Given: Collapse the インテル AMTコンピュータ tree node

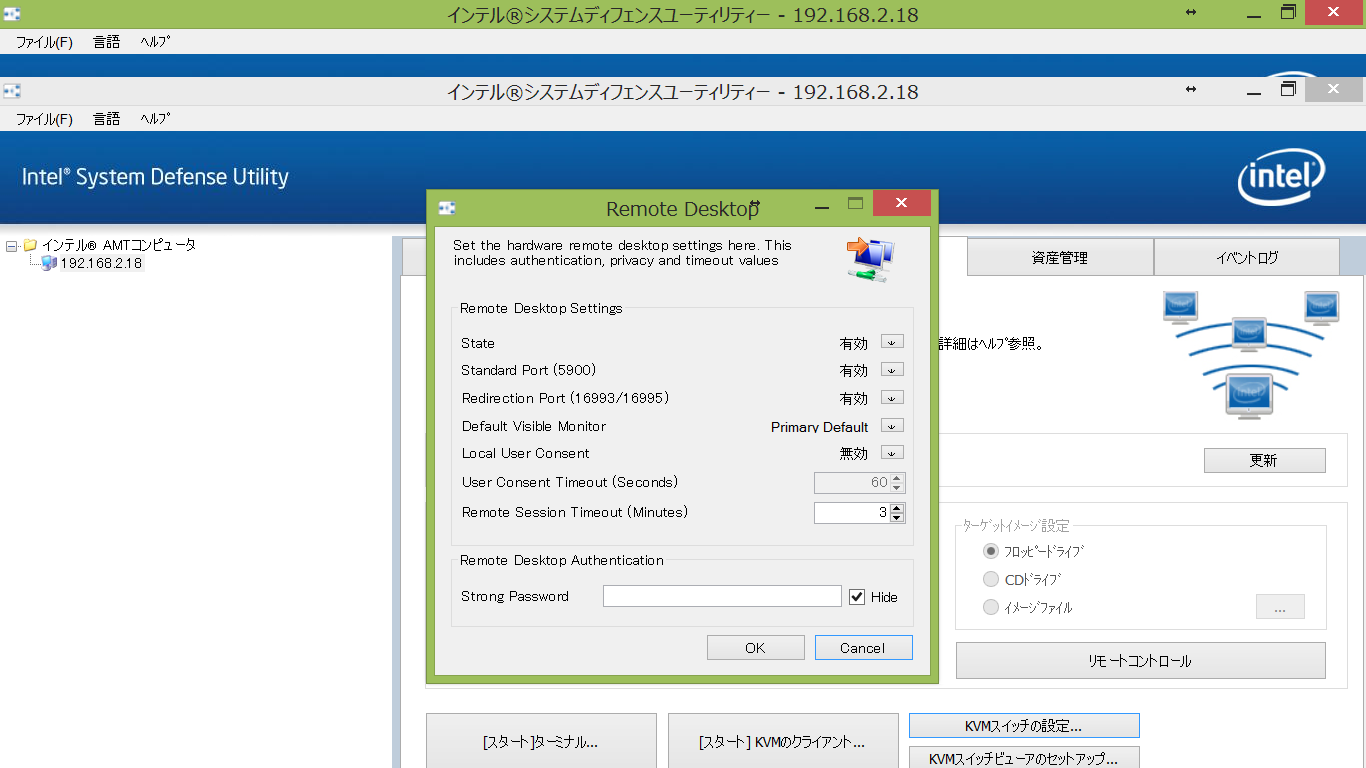Looking at the screenshot, I should click(11, 245).
